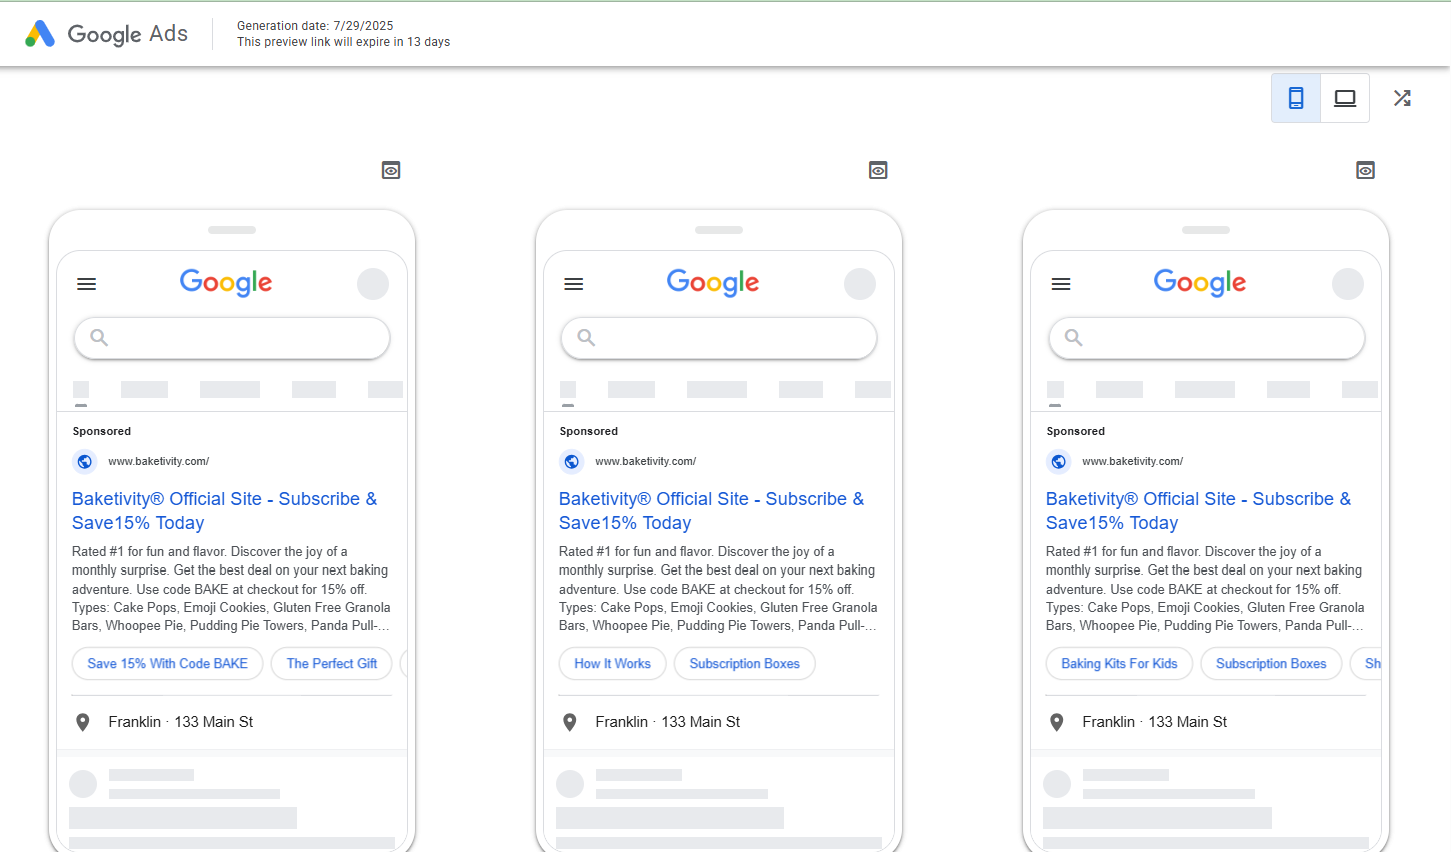The image size is (1451, 852).
Task: Click www.baketivity.com/ URL in third phone
Action: 1133,462
